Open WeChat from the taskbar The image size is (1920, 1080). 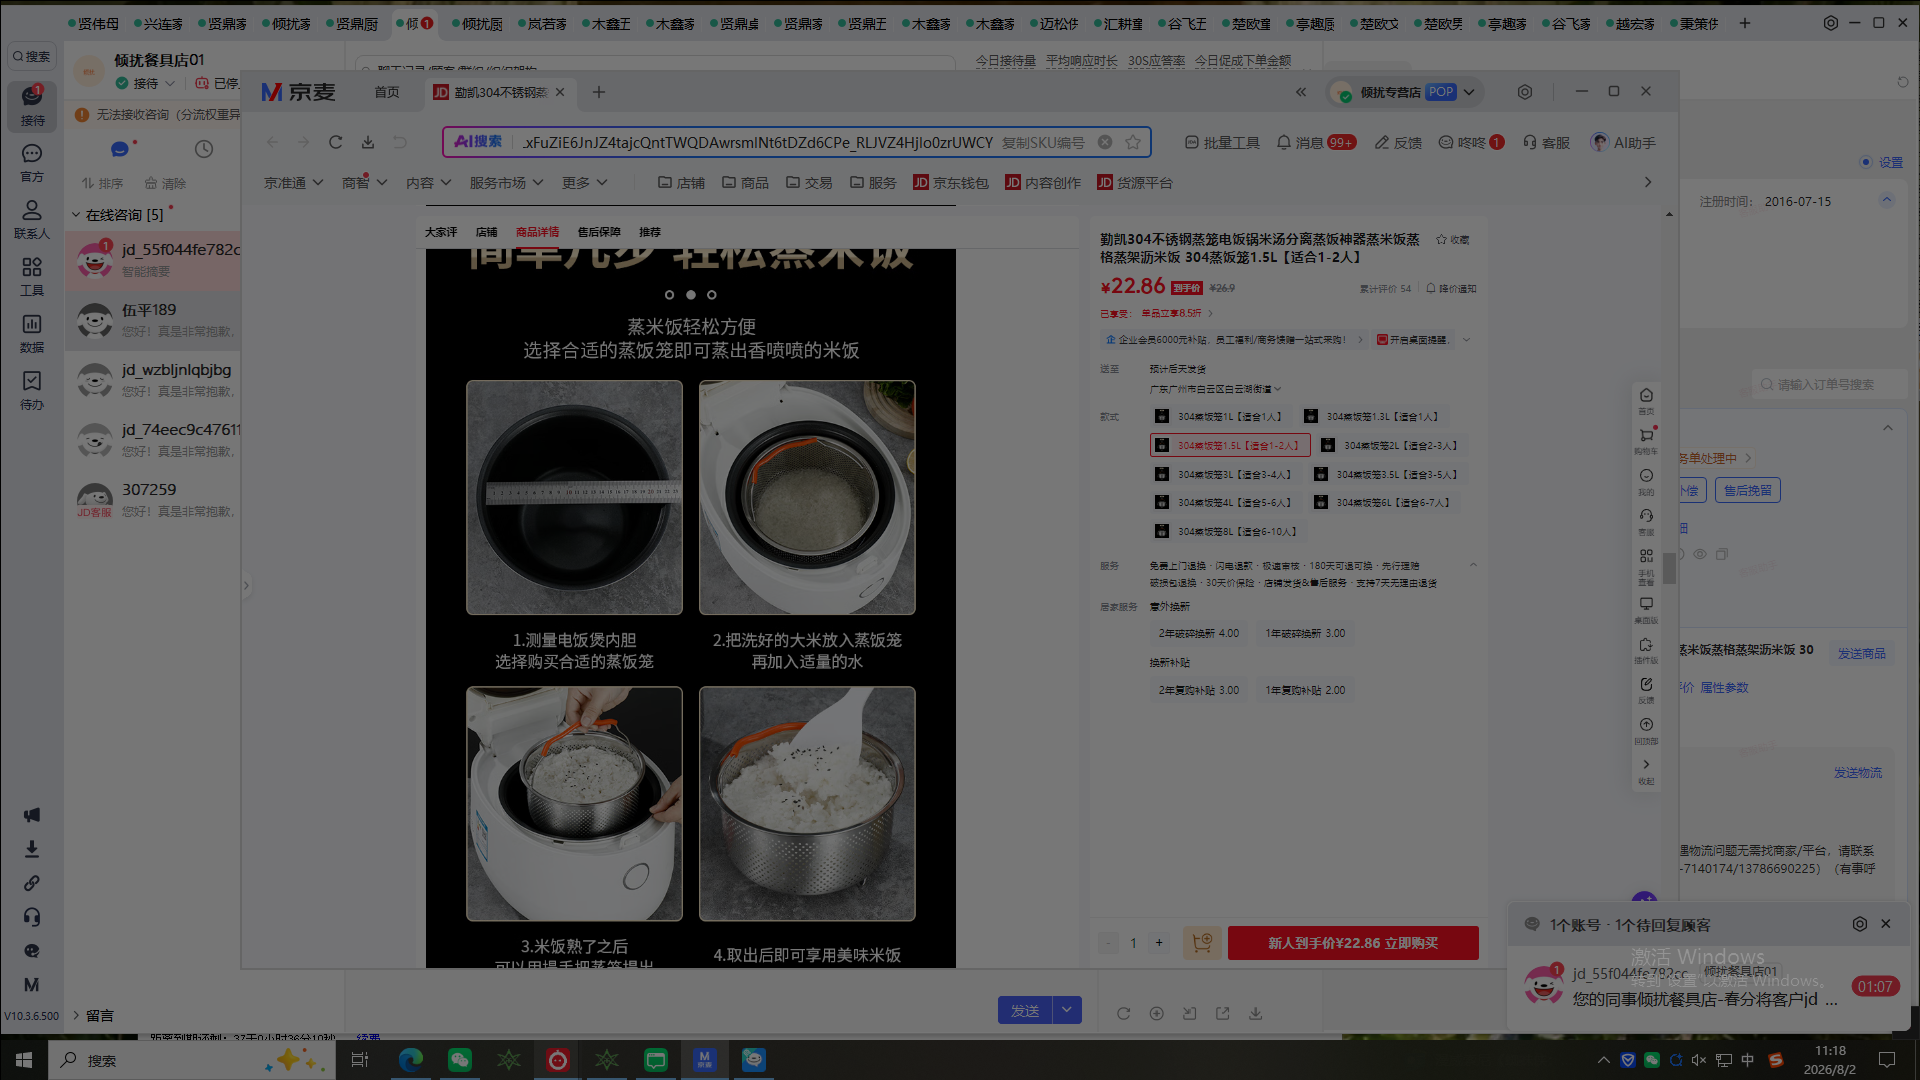pos(460,1060)
